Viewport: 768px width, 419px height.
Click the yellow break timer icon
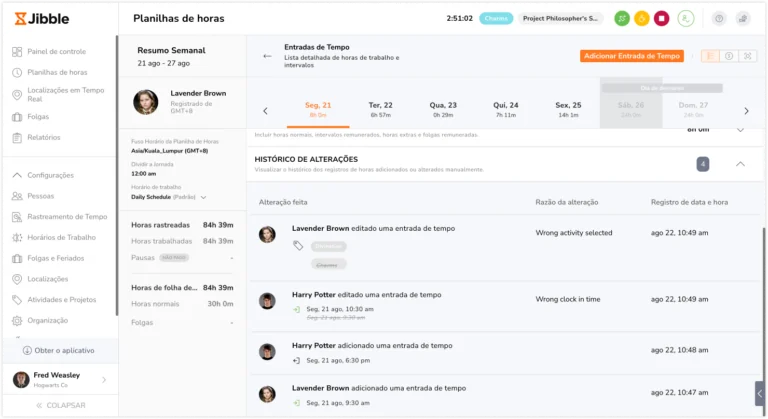pos(642,19)
